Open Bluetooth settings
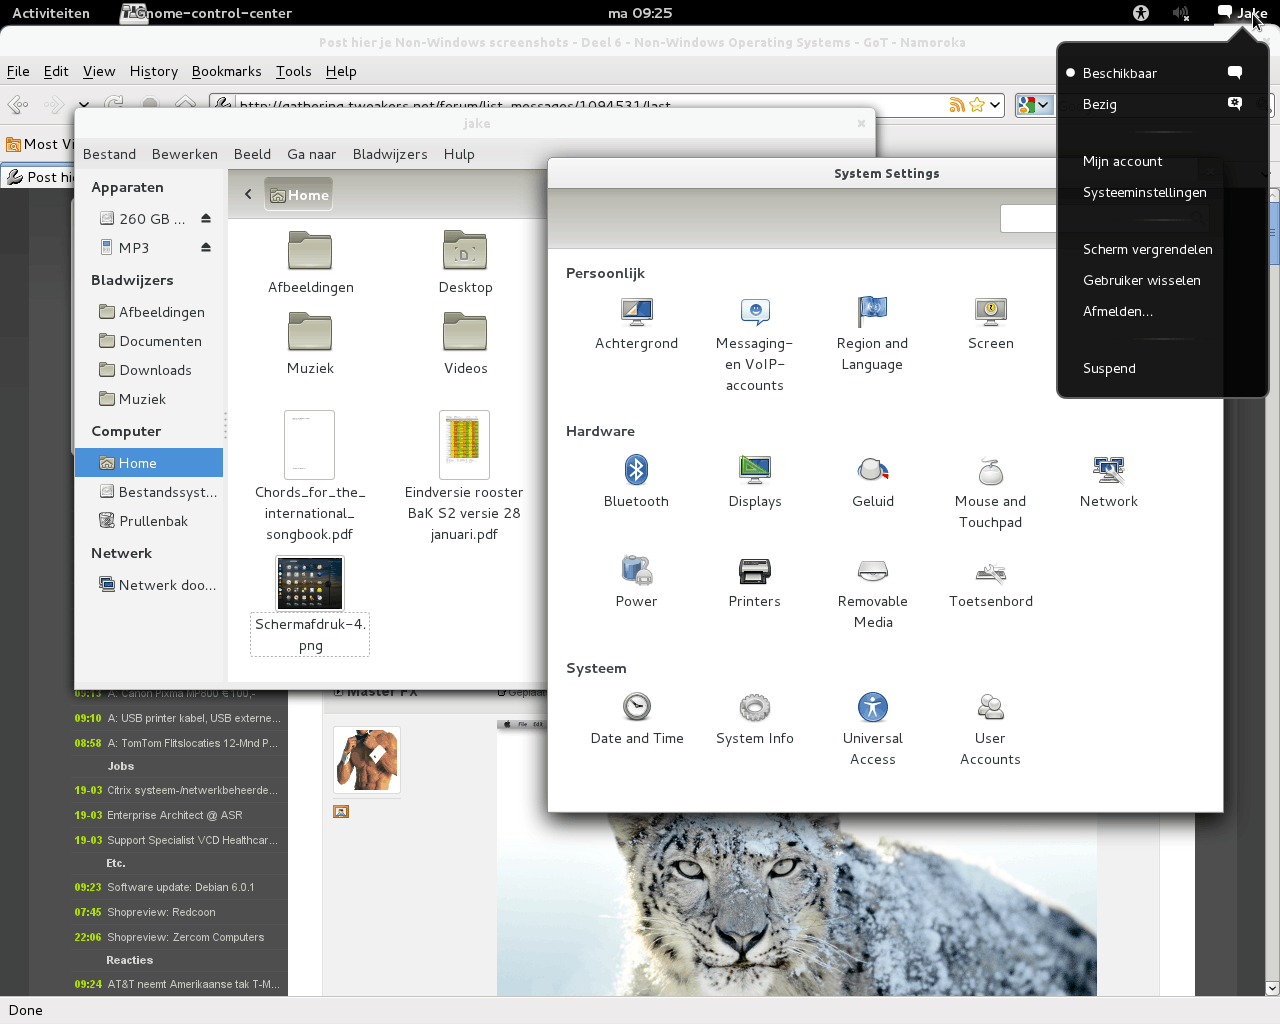 click(636, 481)
